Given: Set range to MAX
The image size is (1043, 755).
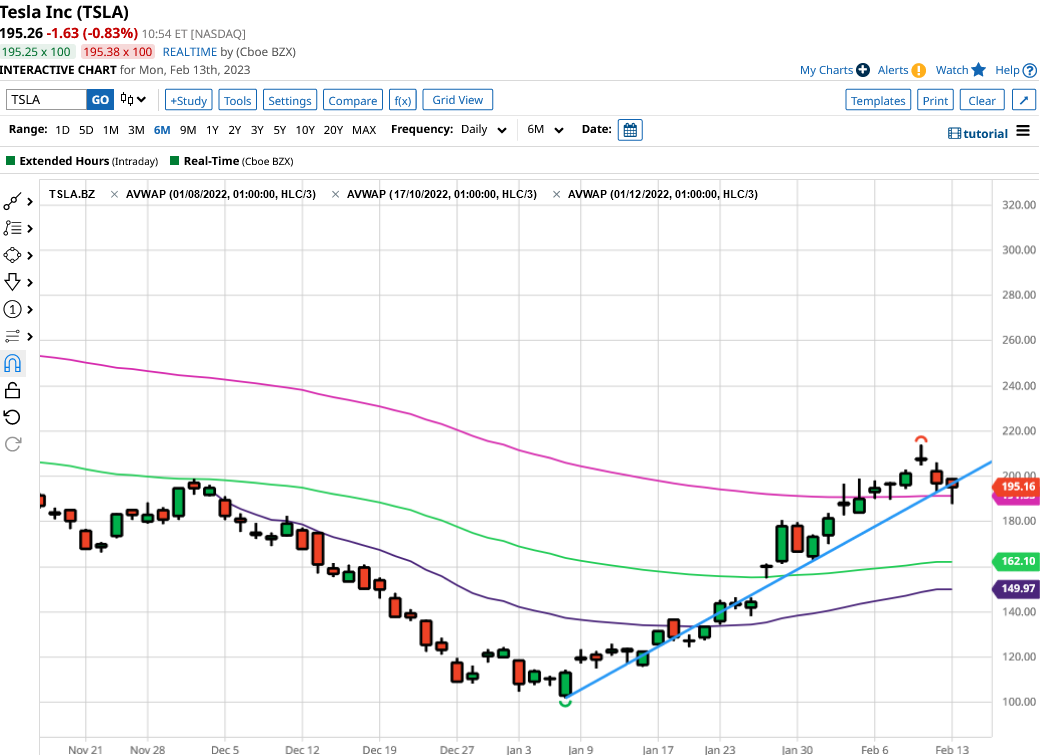Looking at the screenshot, I should 364,130.
